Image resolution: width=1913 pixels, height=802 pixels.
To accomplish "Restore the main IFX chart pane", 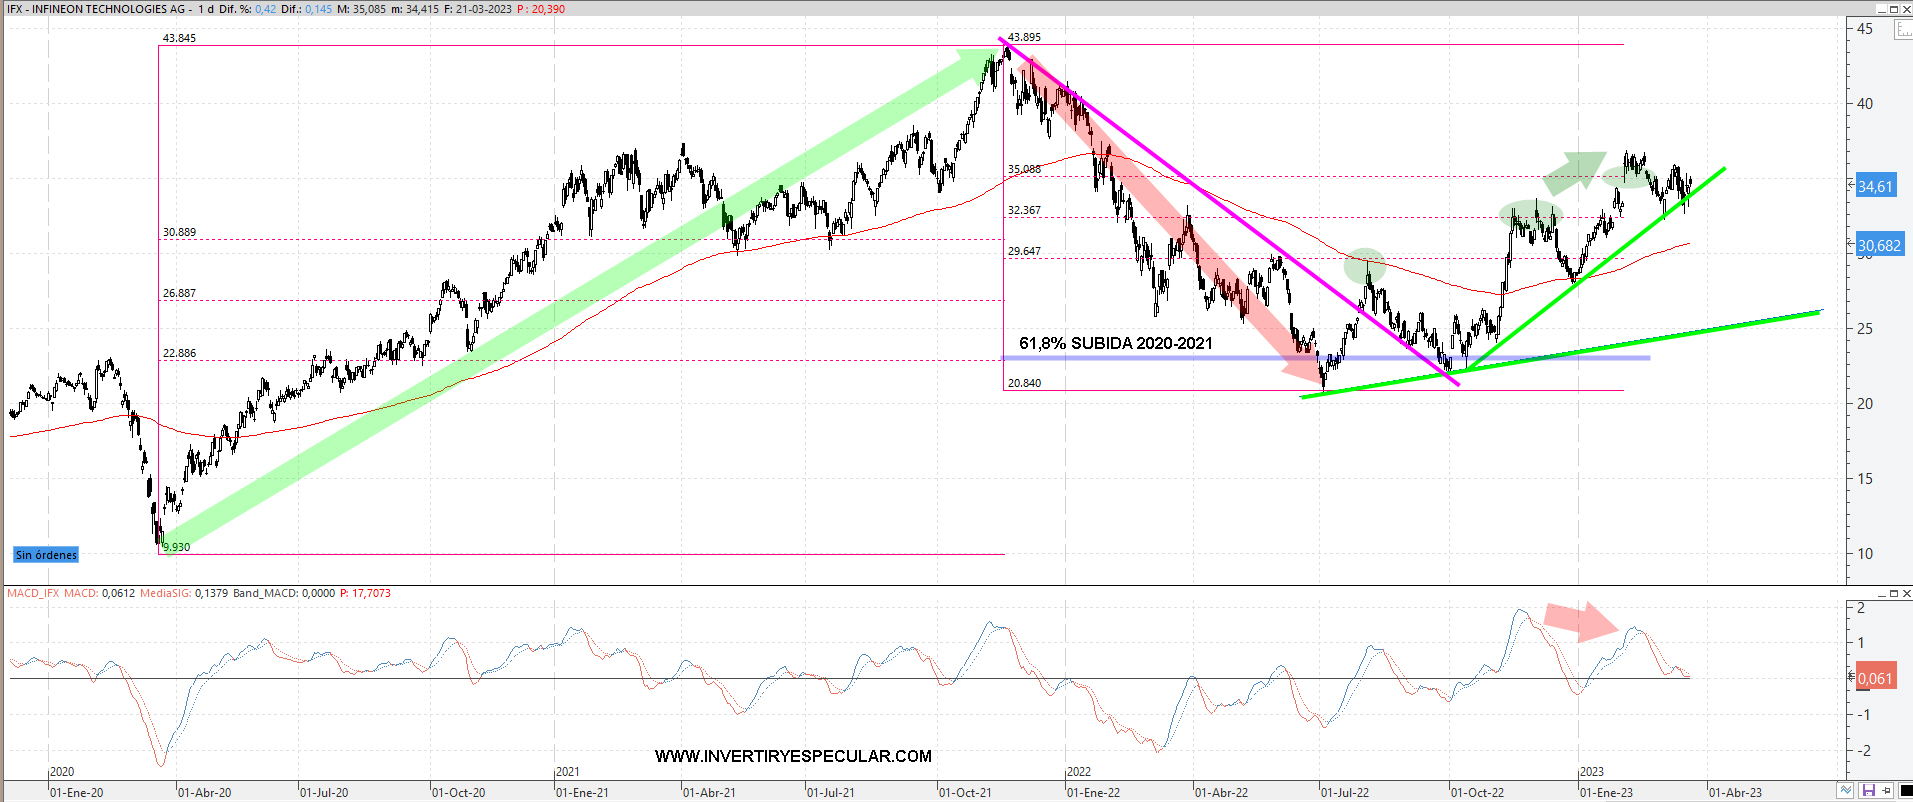I will (x=1892, y=8).
